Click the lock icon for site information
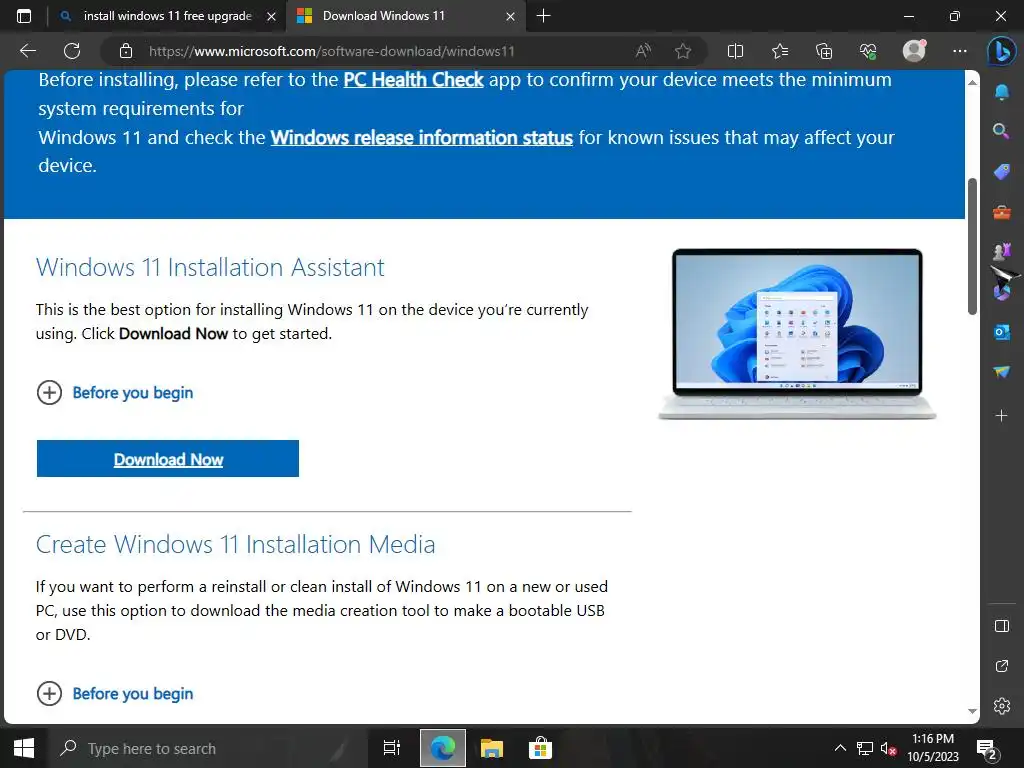The image size is (1024, 768). pos(126,51)
